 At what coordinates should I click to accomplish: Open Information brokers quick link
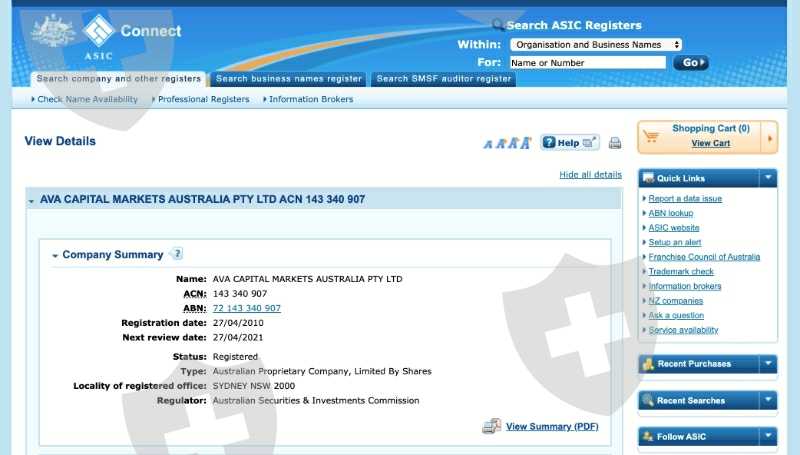[685, 286]
